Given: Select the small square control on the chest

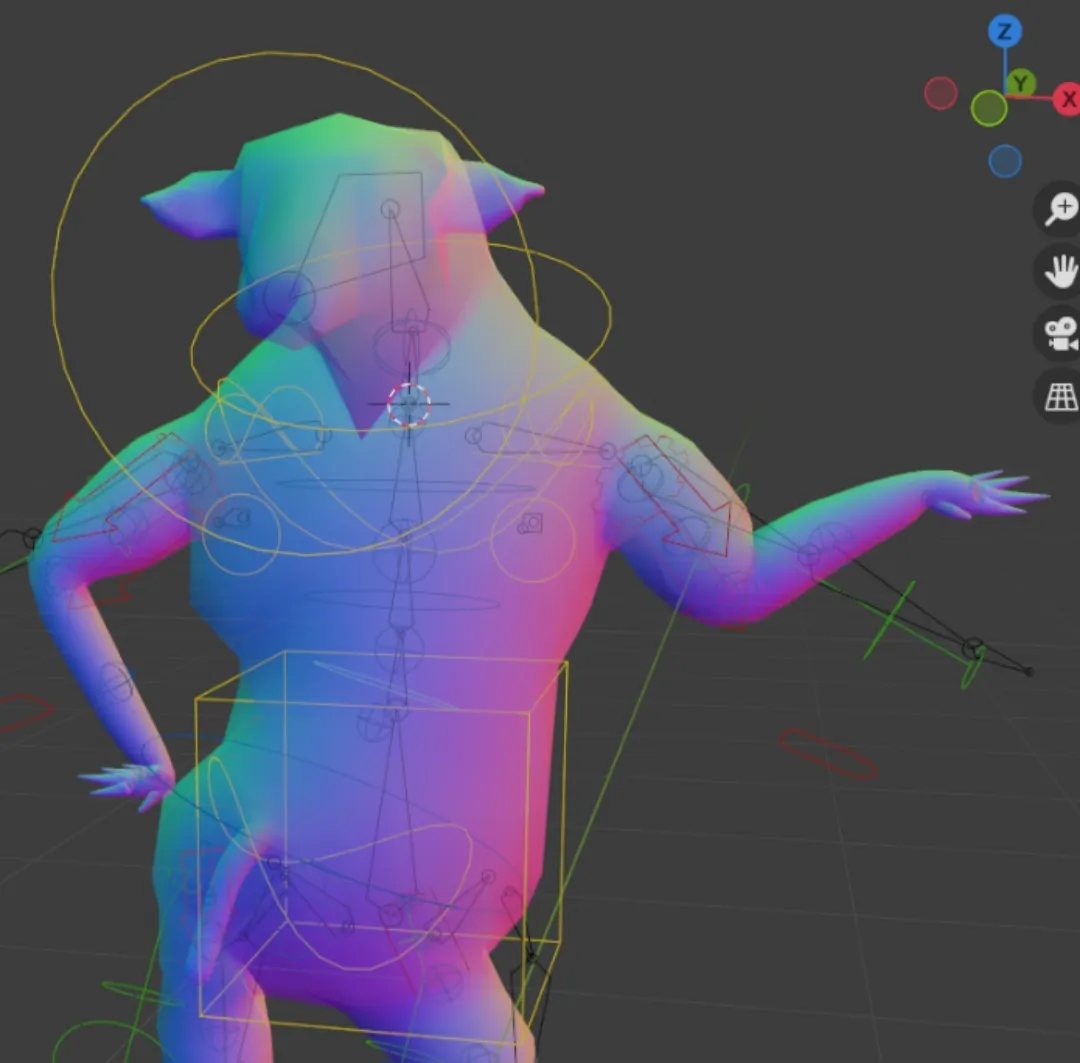Looking at the screenshot, I should pos(533,523).
